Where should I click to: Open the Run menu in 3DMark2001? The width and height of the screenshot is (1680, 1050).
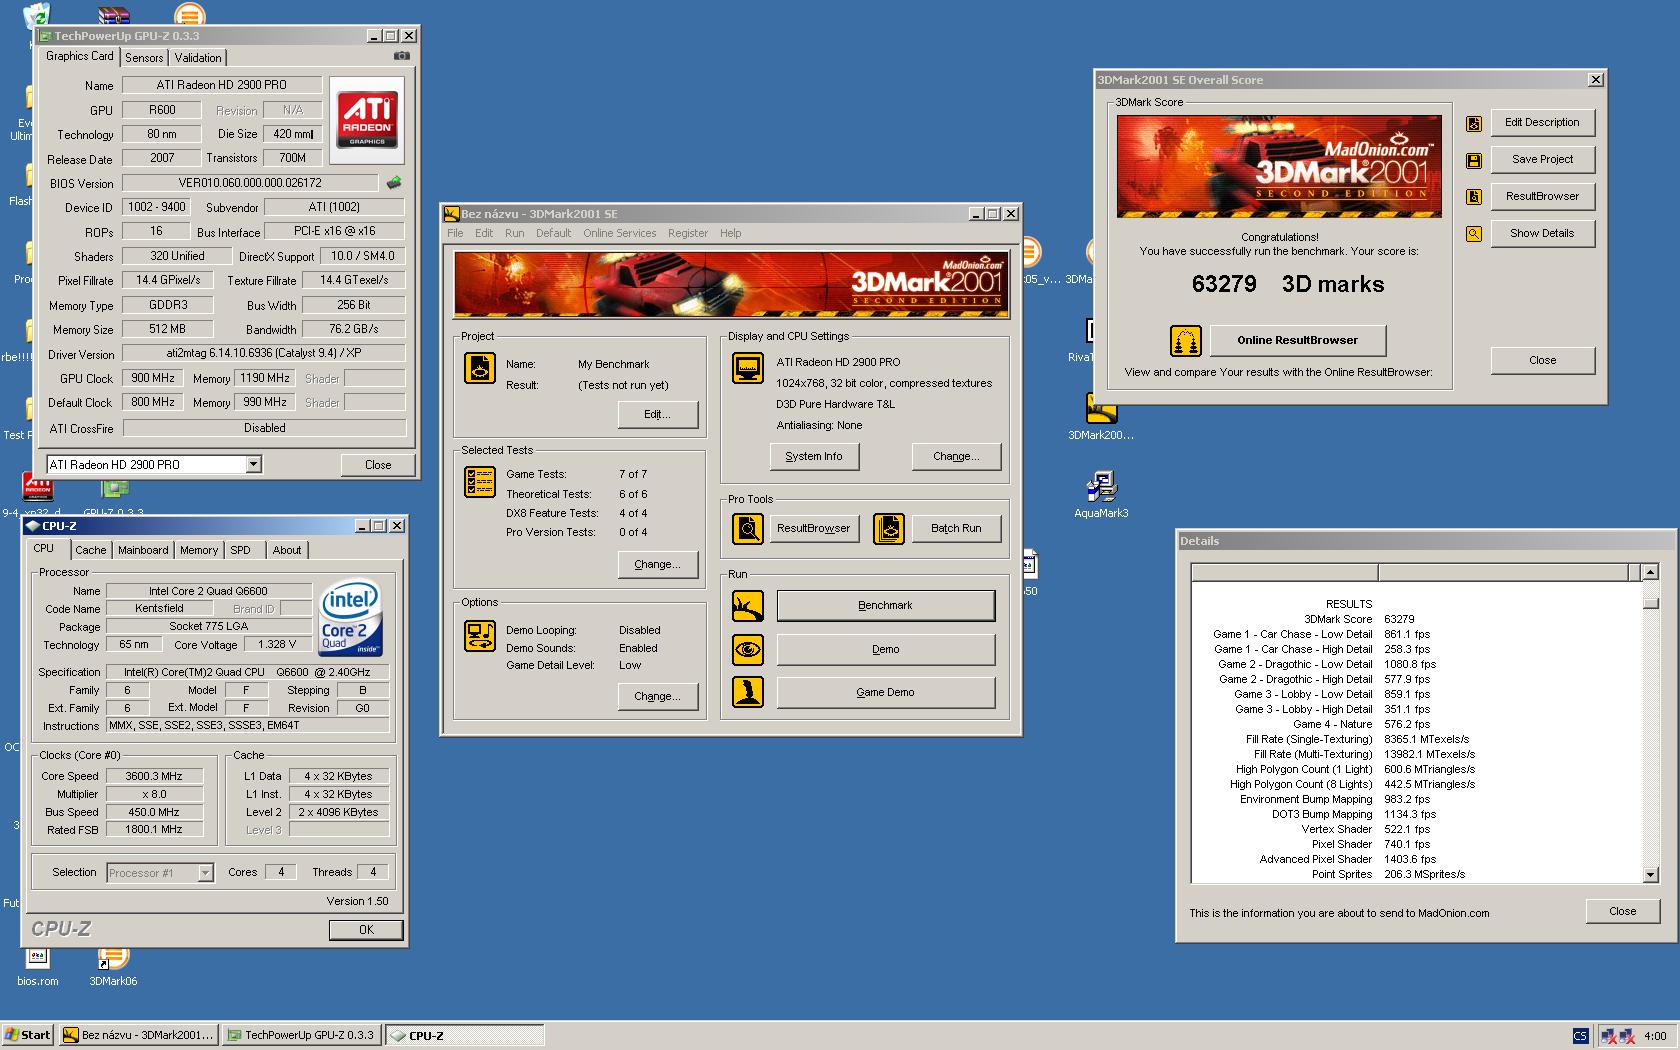tap(514, 233)
